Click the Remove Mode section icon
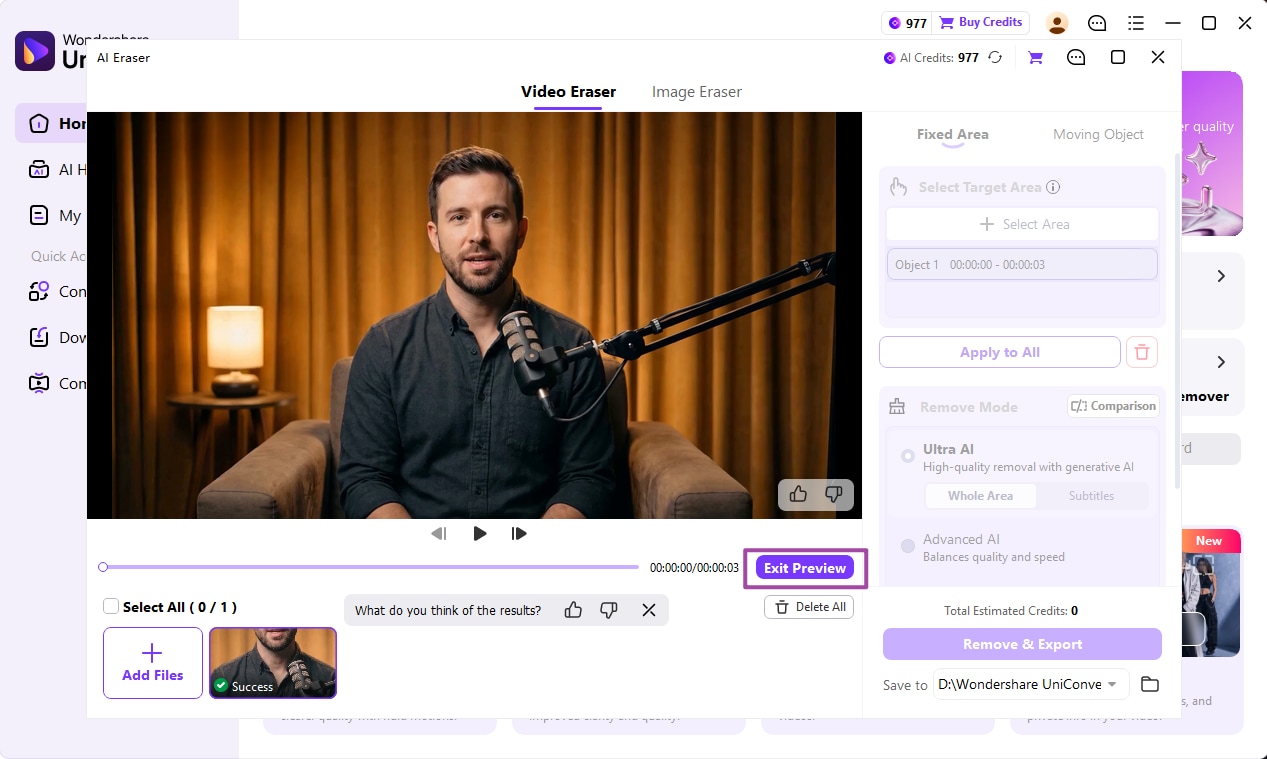This screenshot has width=1267, height=759. coord(897,407)
